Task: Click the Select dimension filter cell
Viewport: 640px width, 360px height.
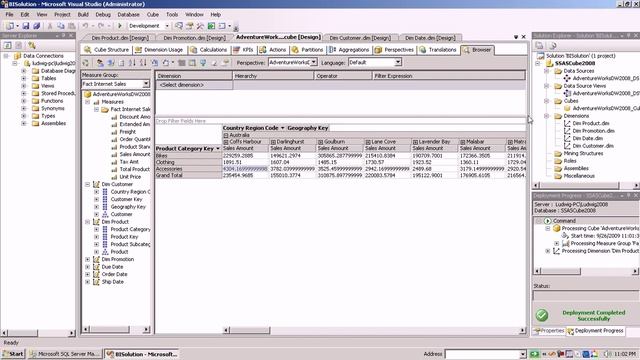Action: pyautogui.click(x=194, y=85)
